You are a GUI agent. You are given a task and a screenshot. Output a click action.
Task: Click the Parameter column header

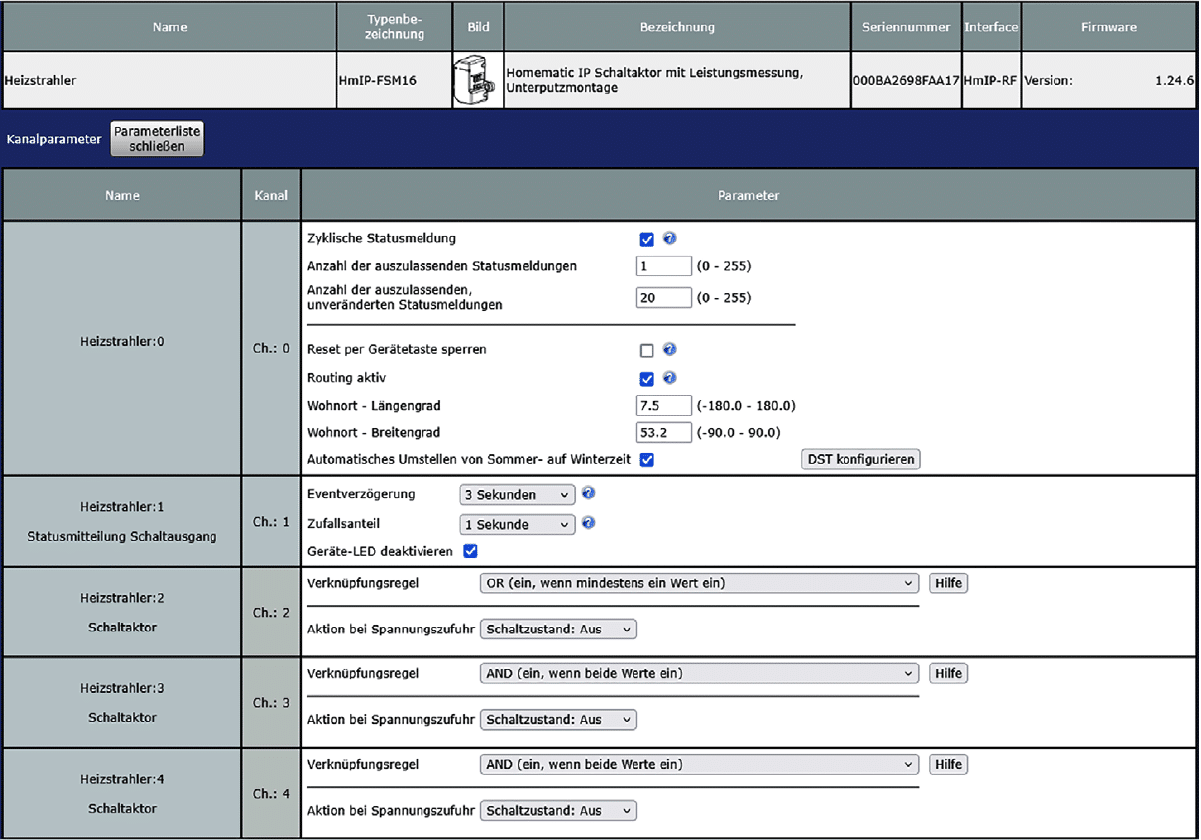click(748, 196)
